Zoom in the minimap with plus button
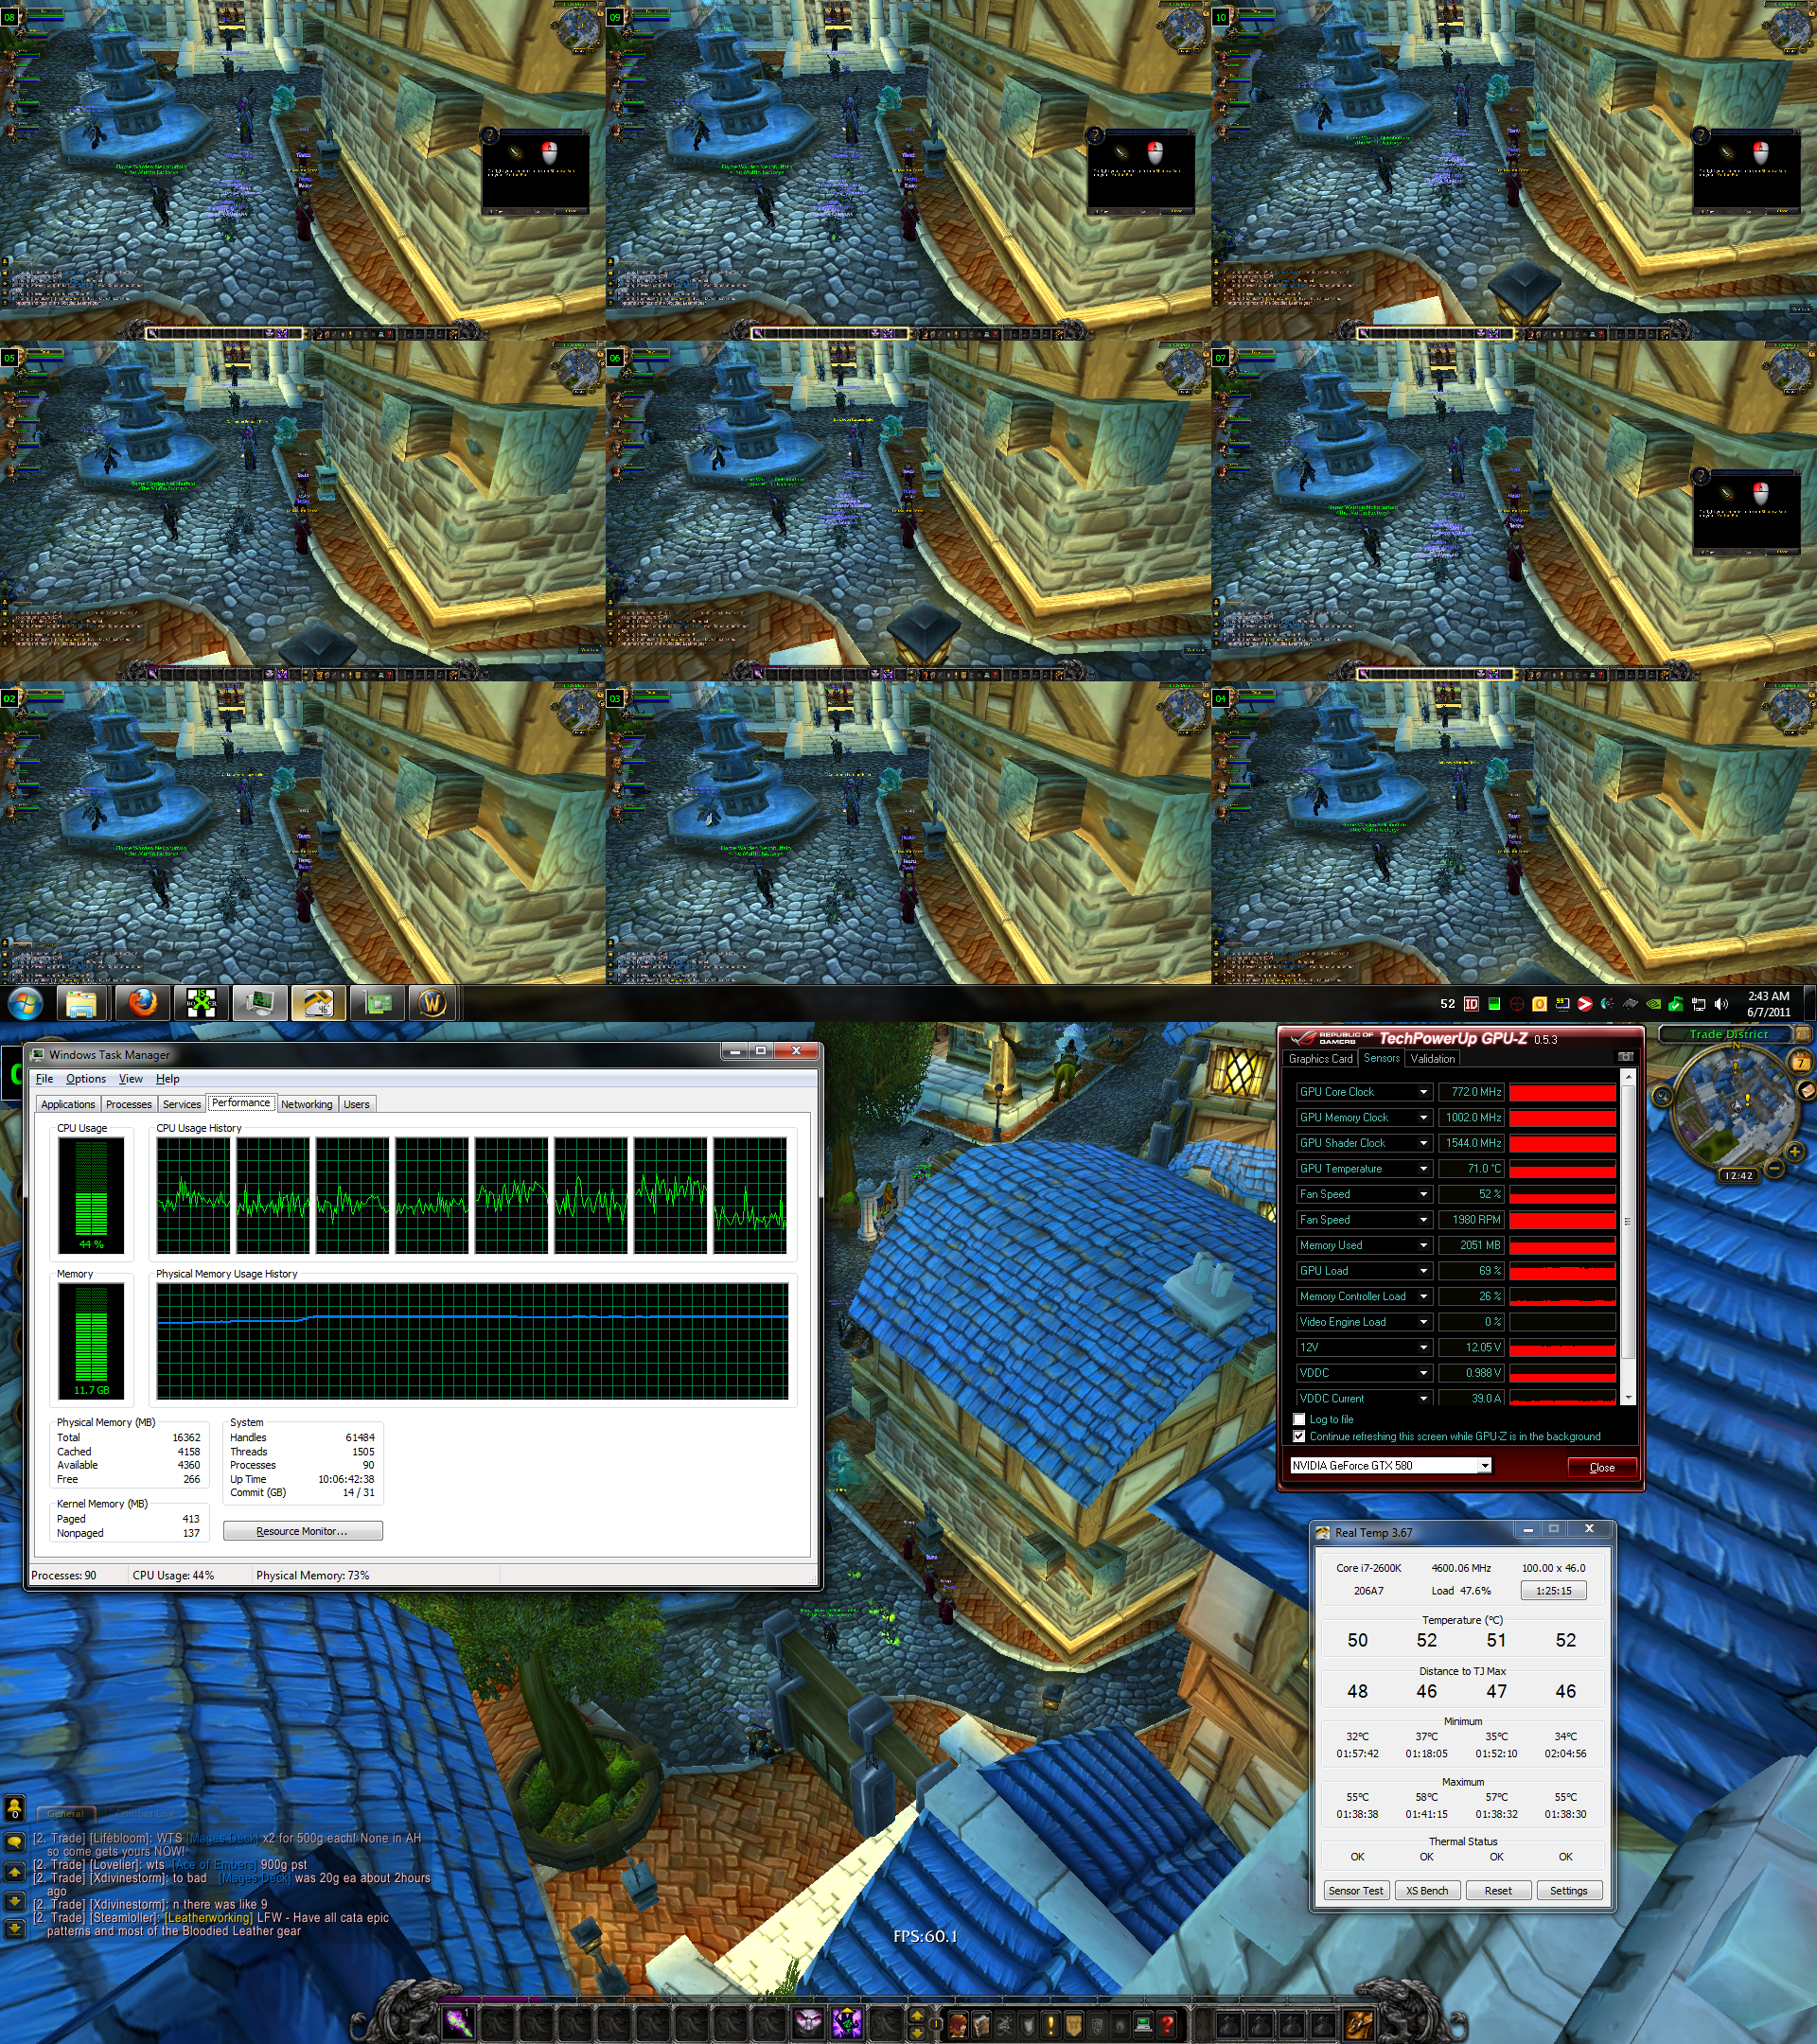The image size is (1817, 2044). click(x=1795, y=1151)
